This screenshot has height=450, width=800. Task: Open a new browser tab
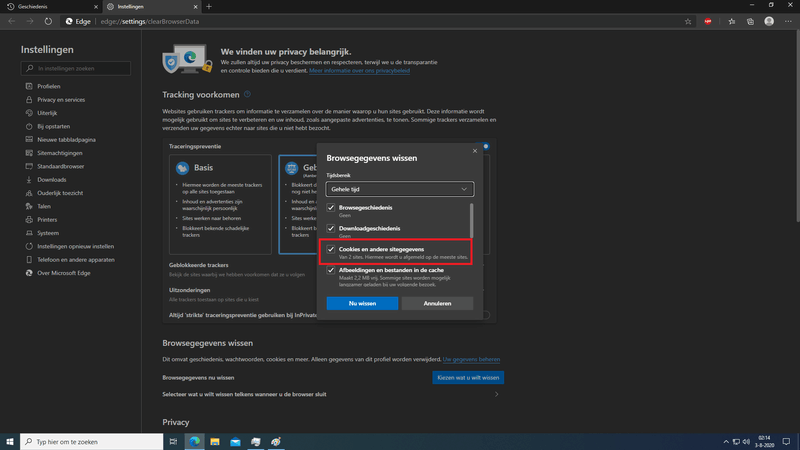point(209,7)
